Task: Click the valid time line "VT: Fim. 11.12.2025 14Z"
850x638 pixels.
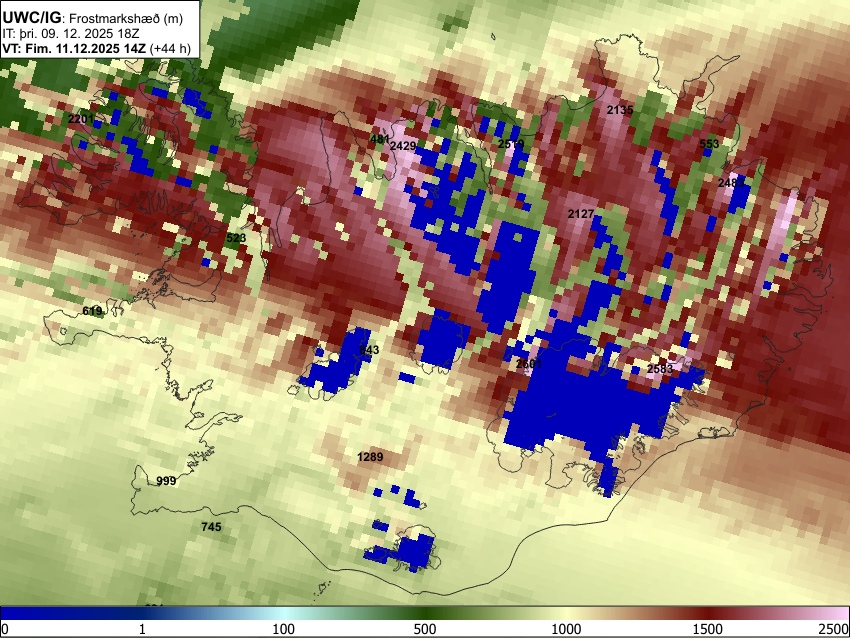Action: [x=74, y=48]
